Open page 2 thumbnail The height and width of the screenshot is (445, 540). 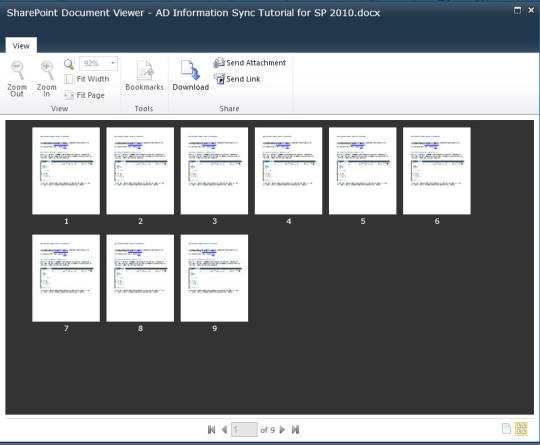click(140, 171)
